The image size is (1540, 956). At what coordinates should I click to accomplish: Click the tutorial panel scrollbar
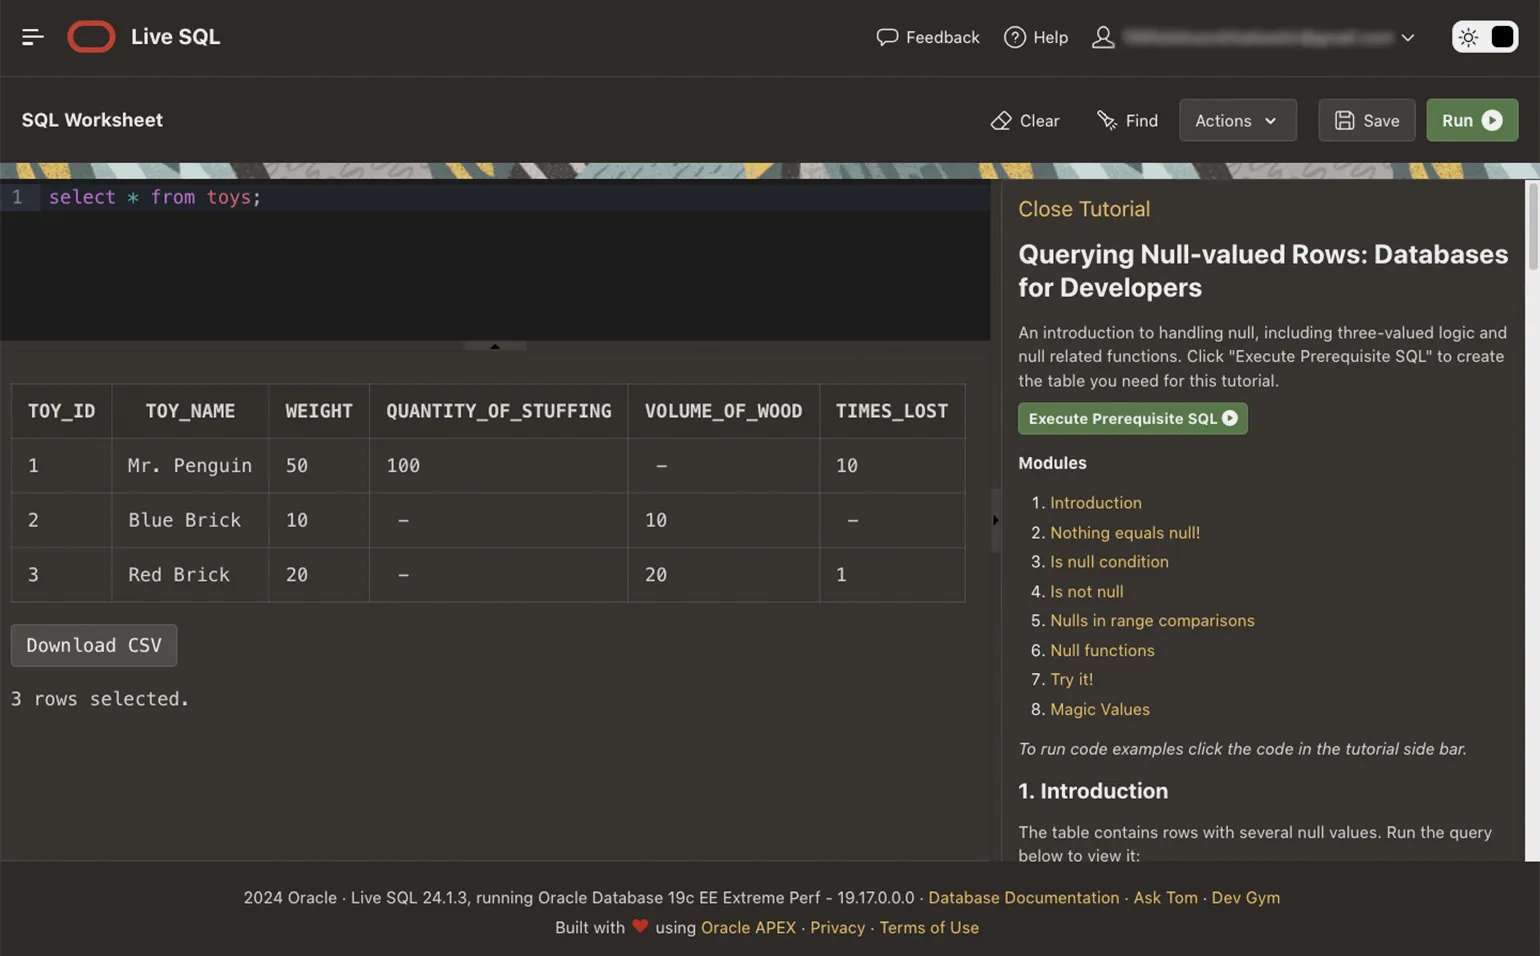coord(1531,225)
